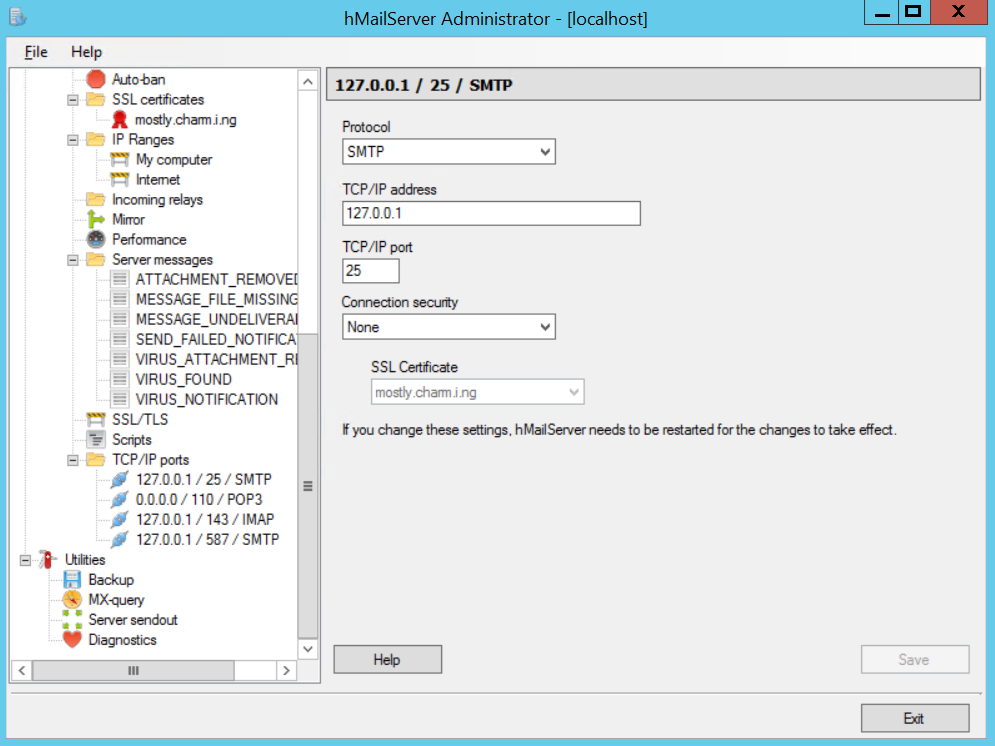Click the Utilities pocket-knife icon
The width and height of the screenshot is (995, 746).
pyautogui.click(x=48, y=560)
